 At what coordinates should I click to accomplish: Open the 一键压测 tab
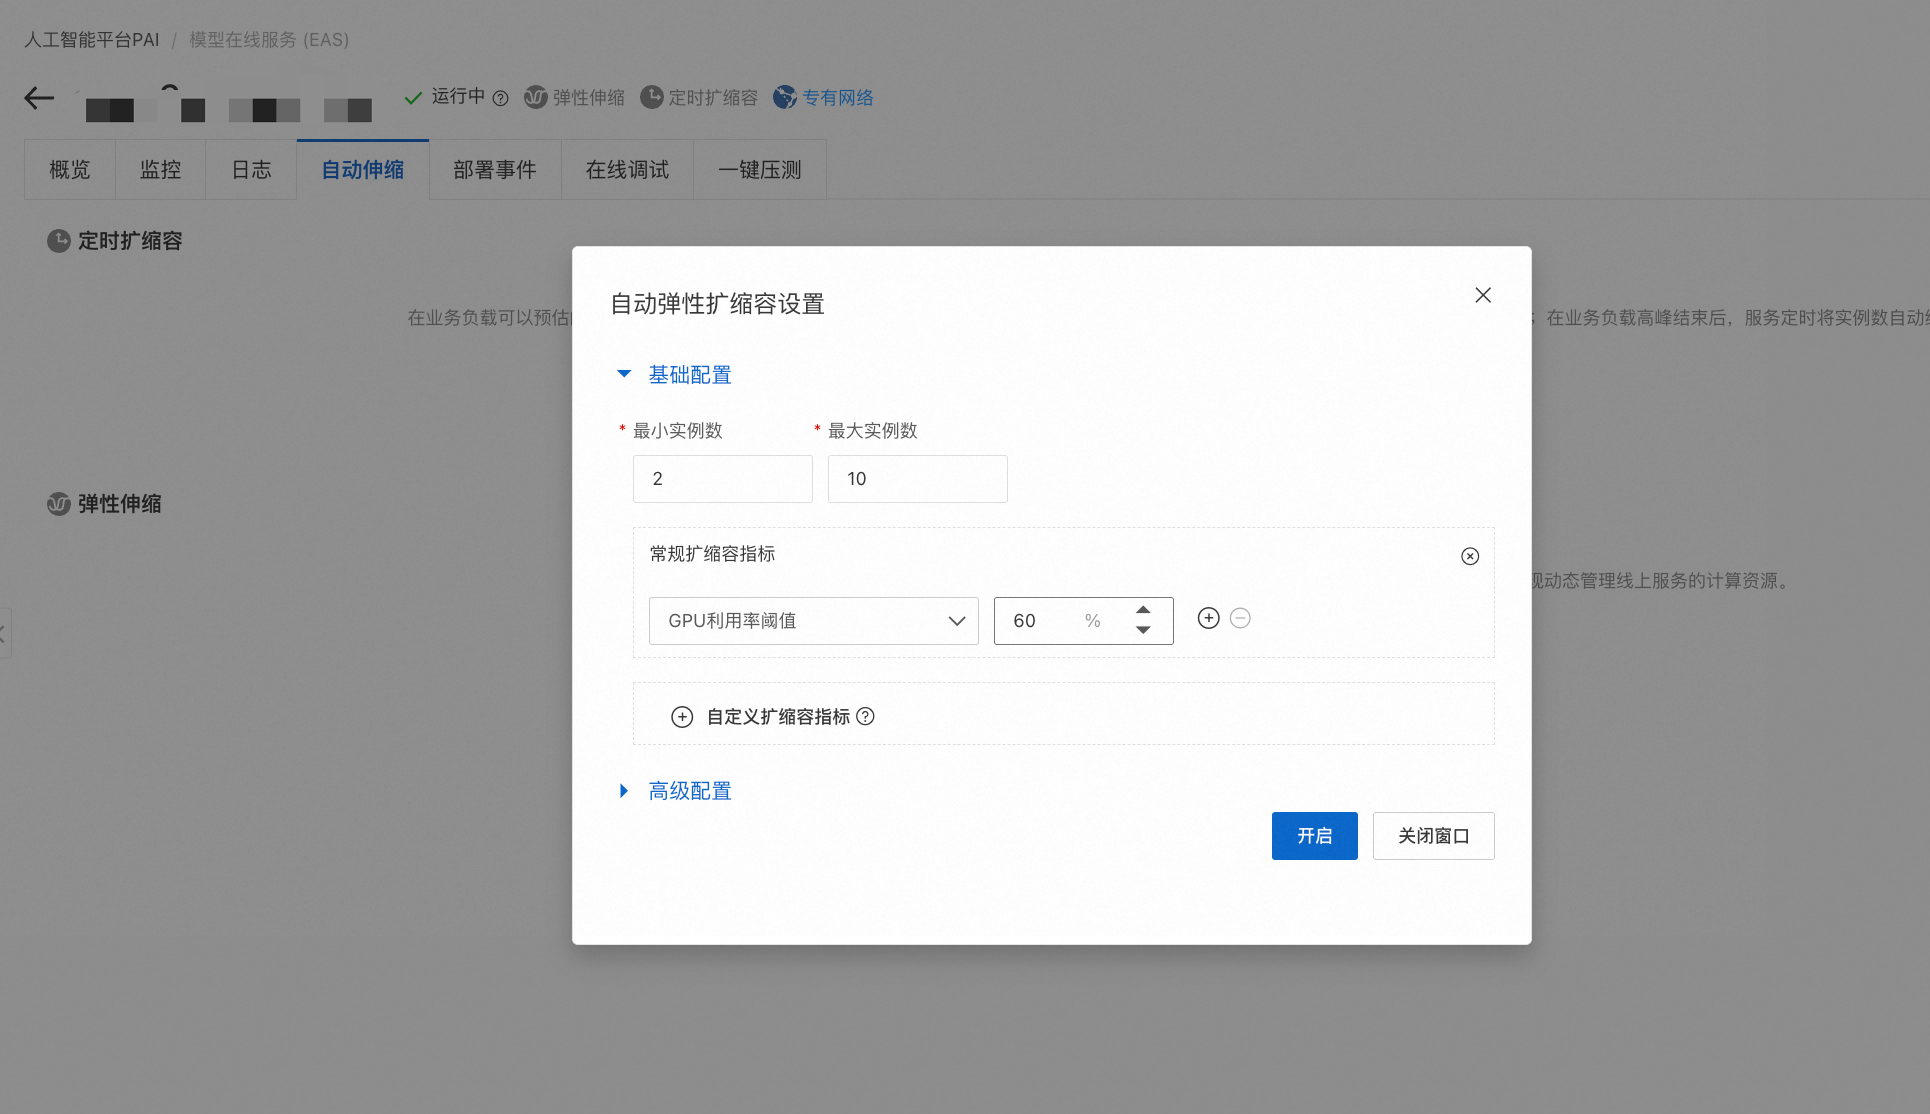(759, 170)
